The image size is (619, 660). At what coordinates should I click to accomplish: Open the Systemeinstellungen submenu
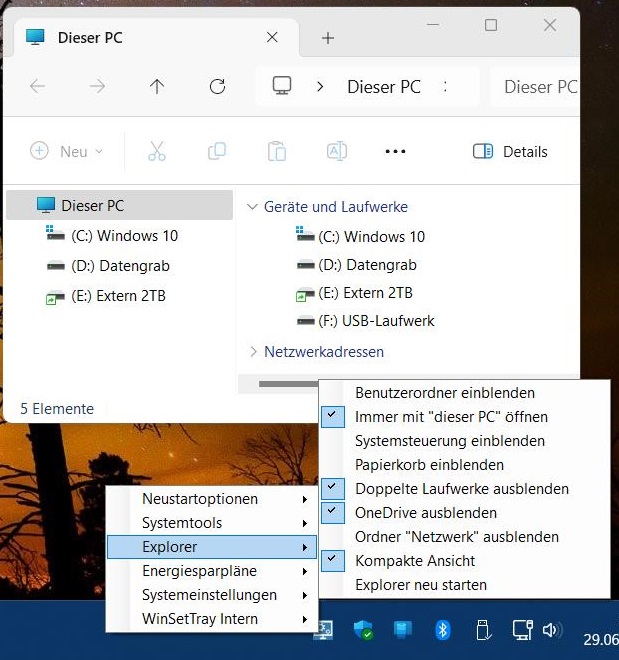coord(212,595)
